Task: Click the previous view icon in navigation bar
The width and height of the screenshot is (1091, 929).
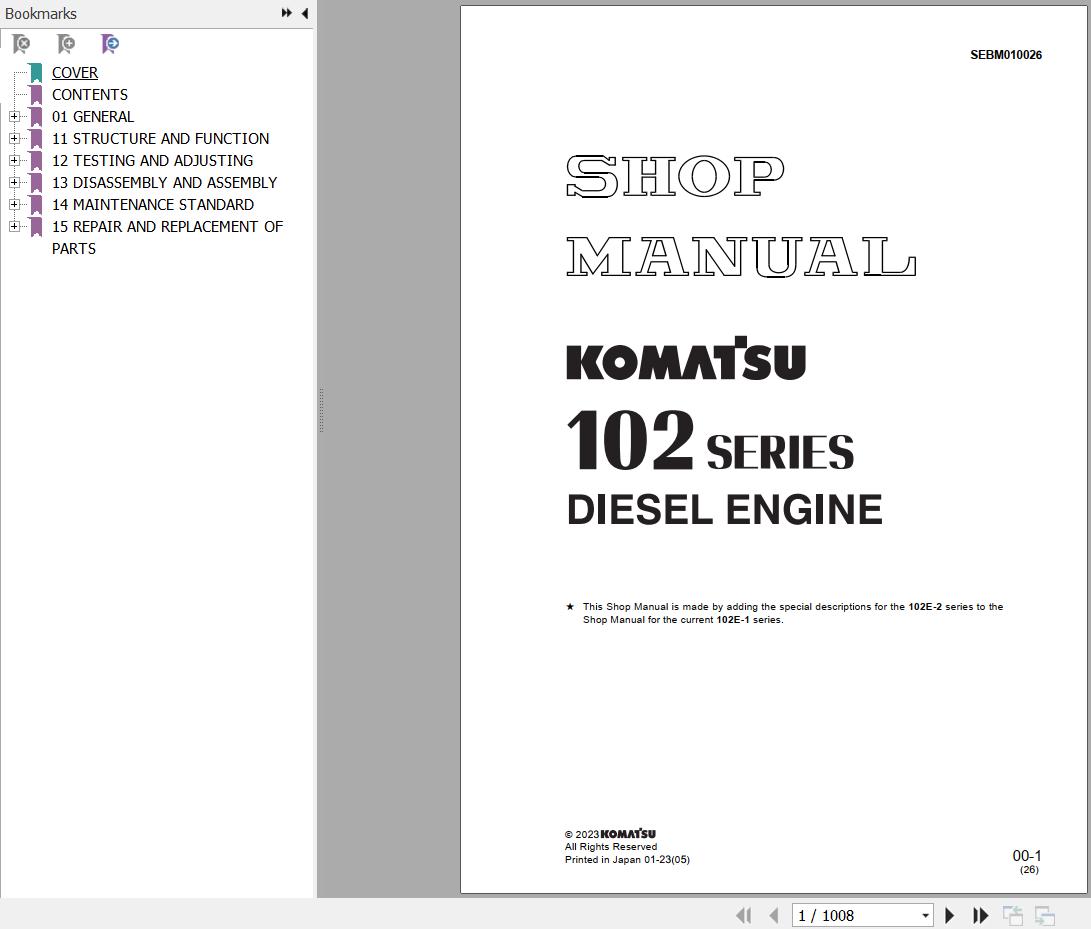Action: [1012, 916]
